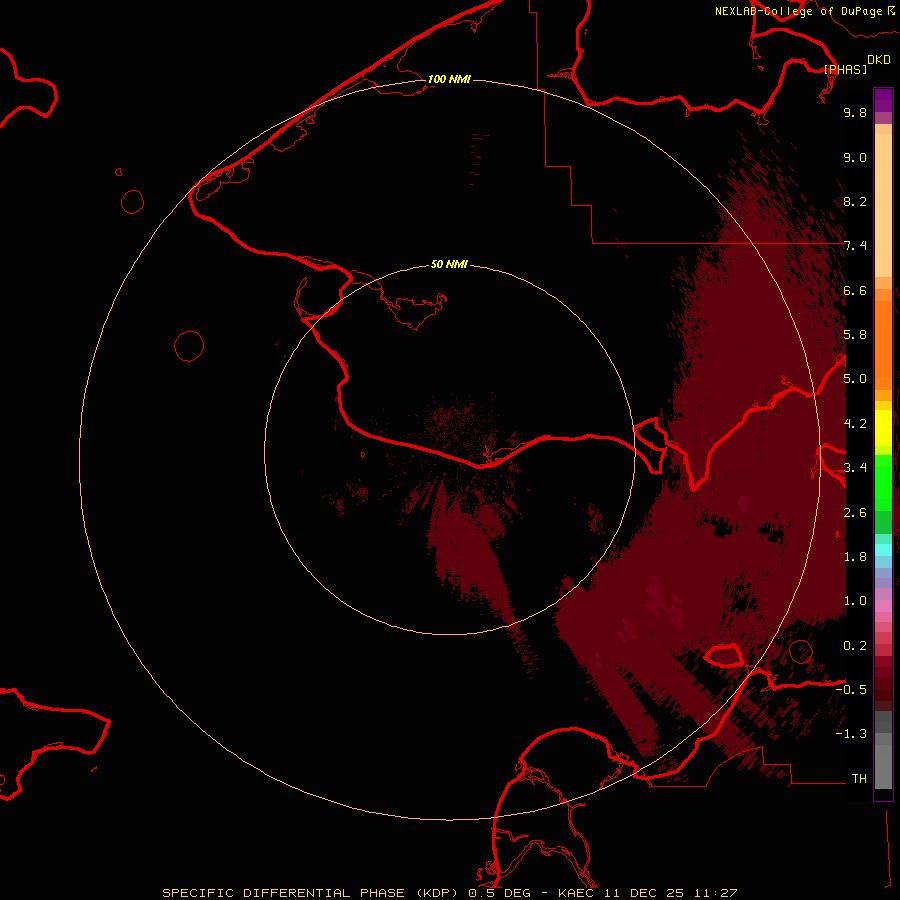Select the 1.8 value on the color scale
Viewport: 900px width, 900px height.
point(855,557)
